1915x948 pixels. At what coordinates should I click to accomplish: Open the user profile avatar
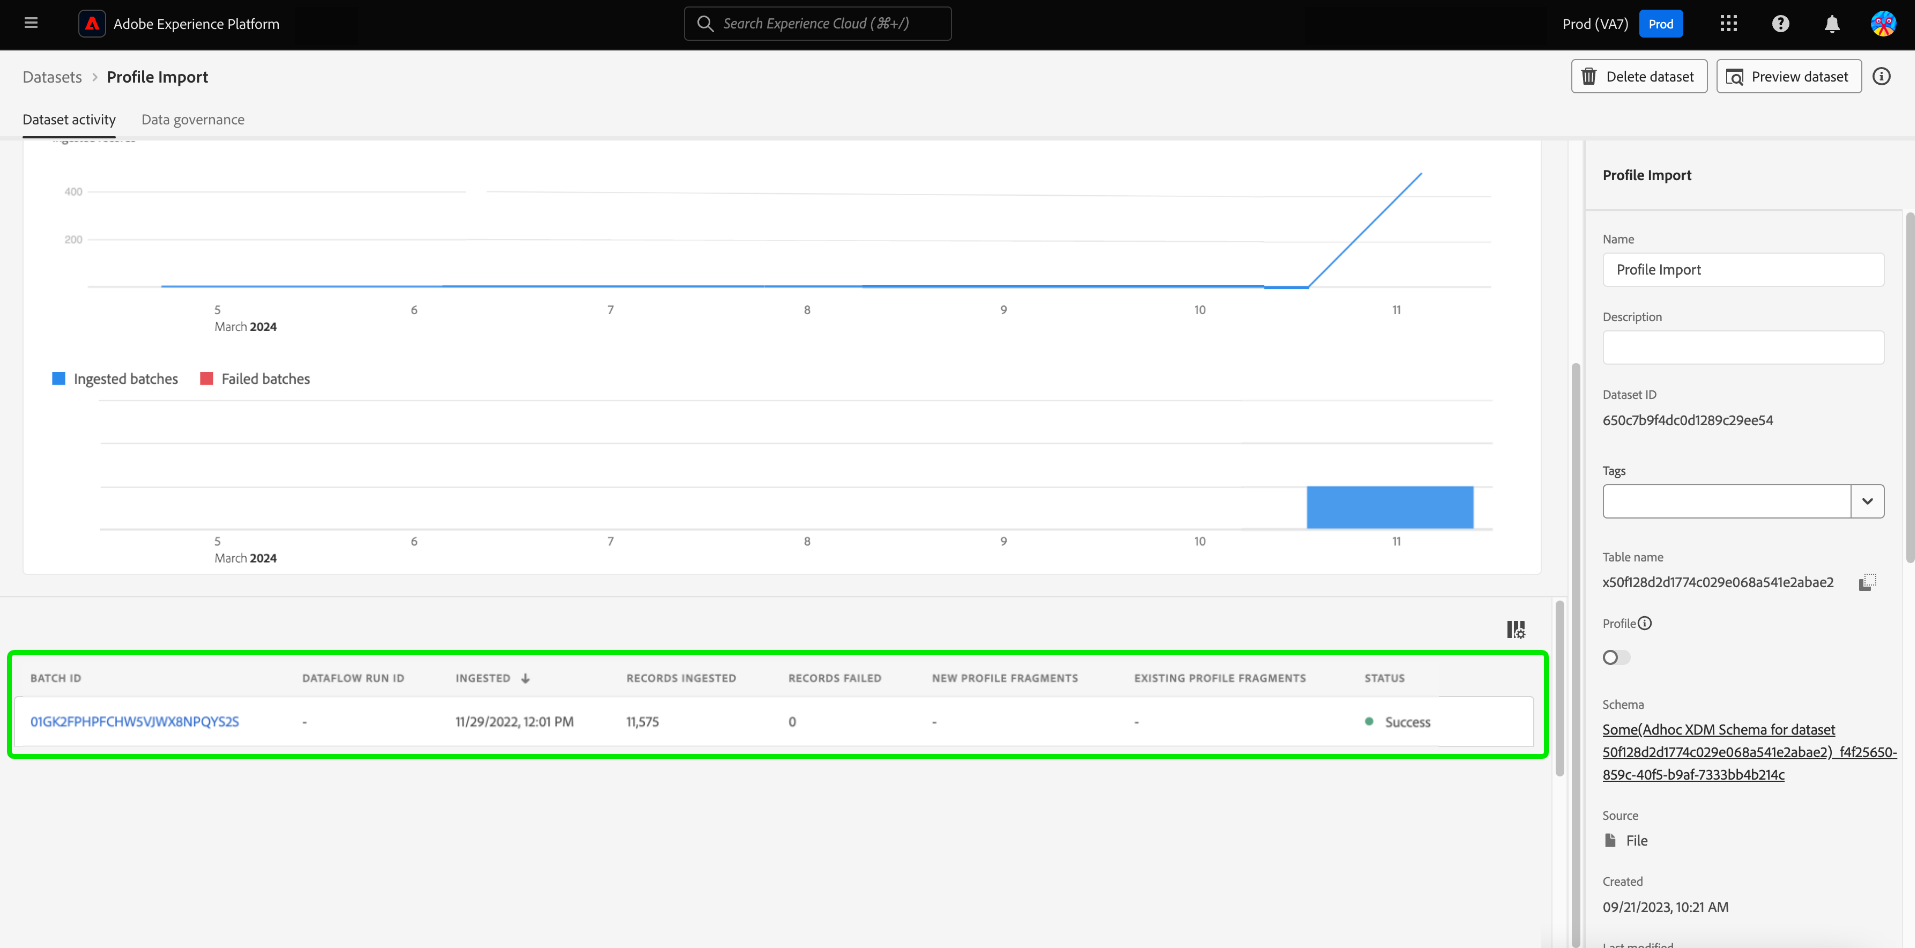coord(1883,24)
